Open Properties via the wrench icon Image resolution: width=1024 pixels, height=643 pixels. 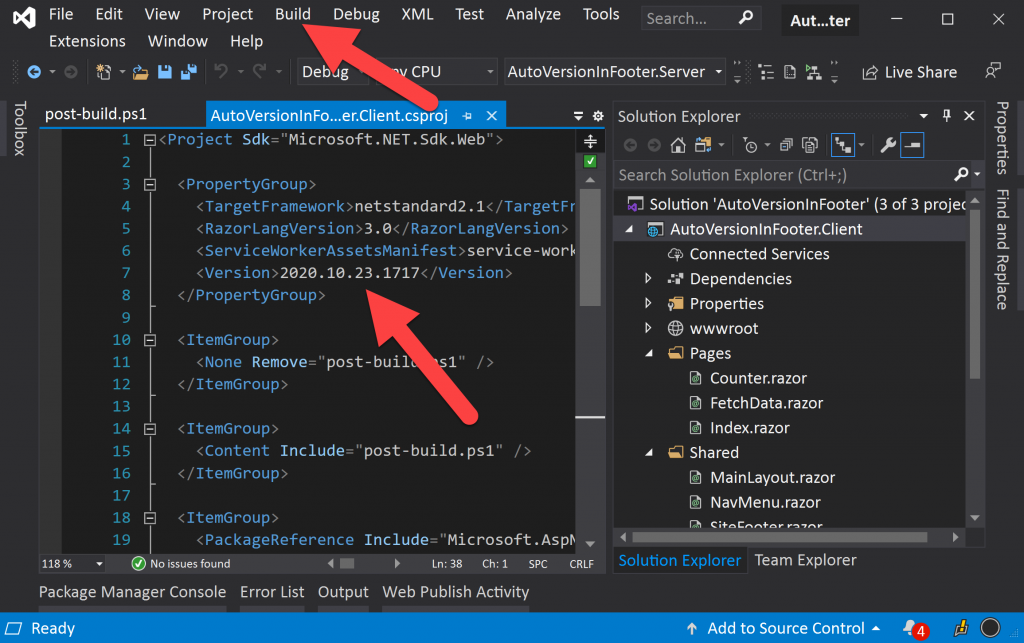coord(888,145)
